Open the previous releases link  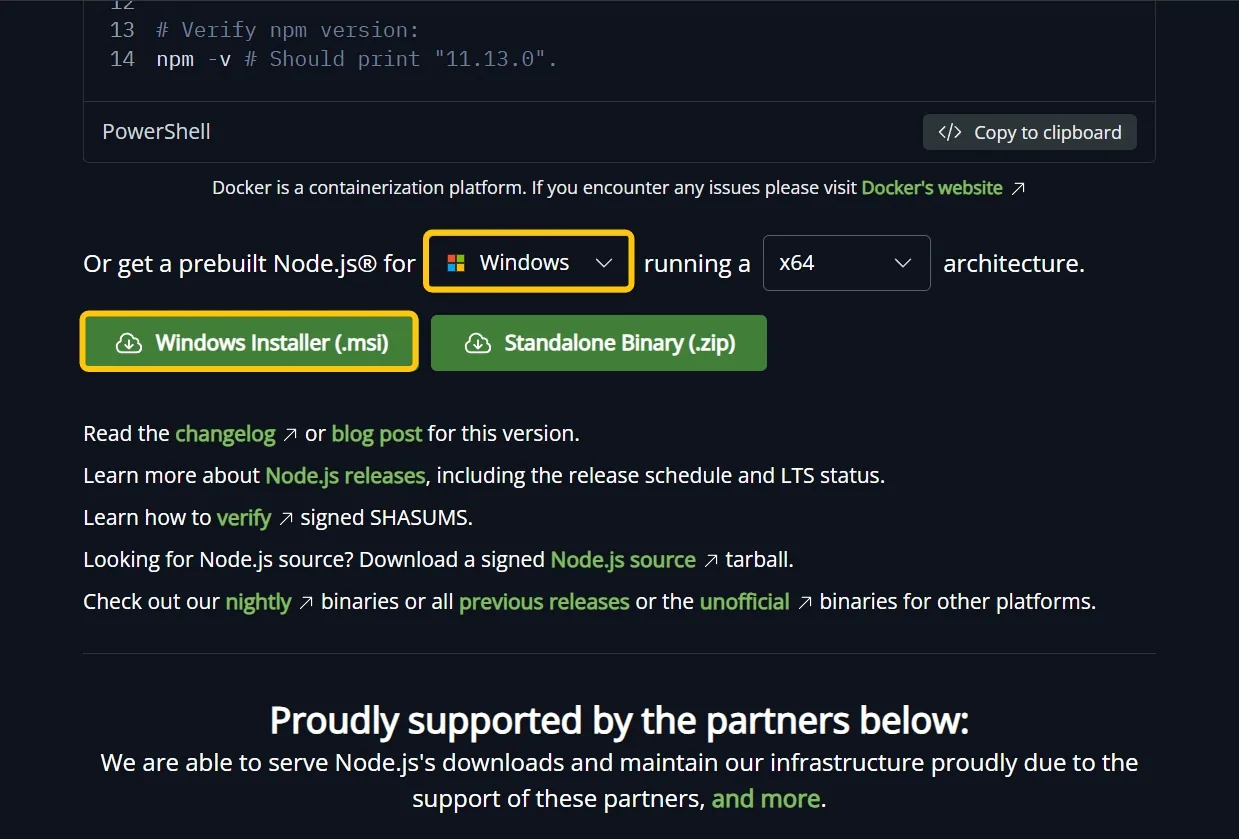coord(544,602)
